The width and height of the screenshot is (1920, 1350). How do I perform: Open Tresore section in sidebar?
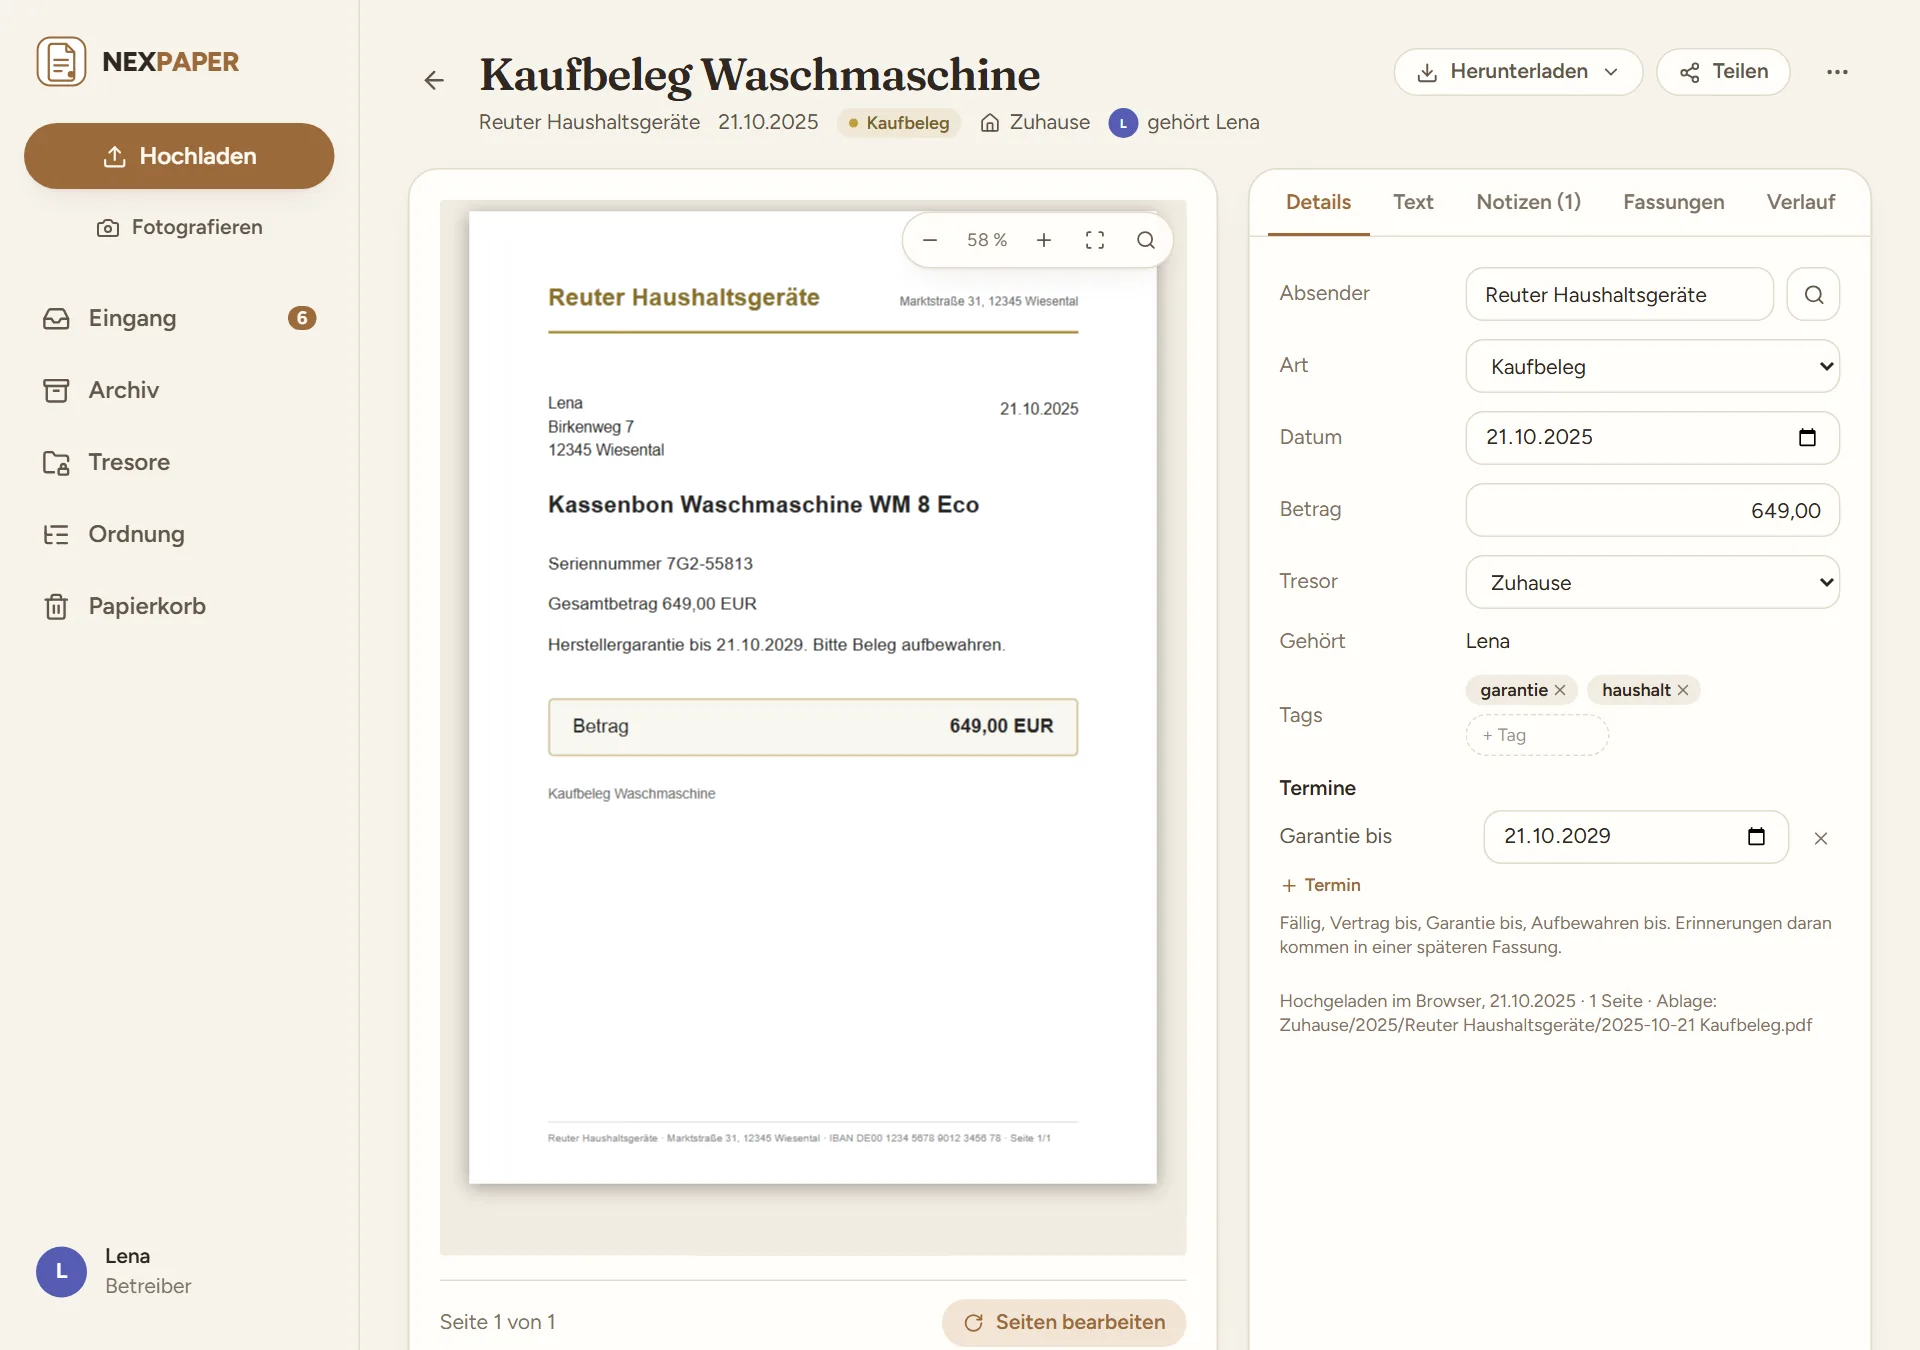(x=179, y=462)
